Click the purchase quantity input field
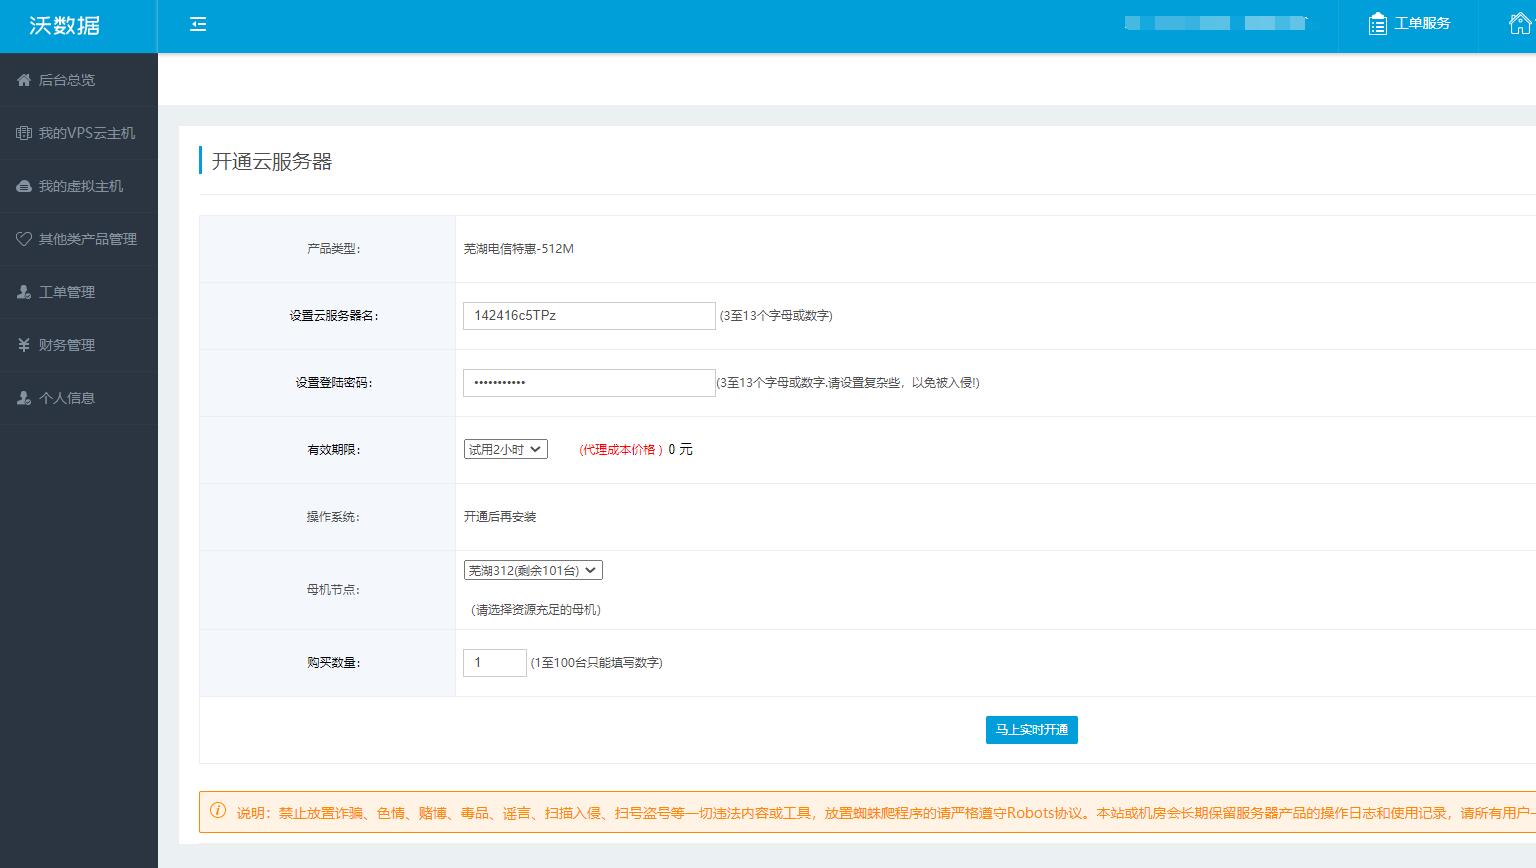Screen dimensions: 1536x868 pyautogui.click(x=495, y=663)
